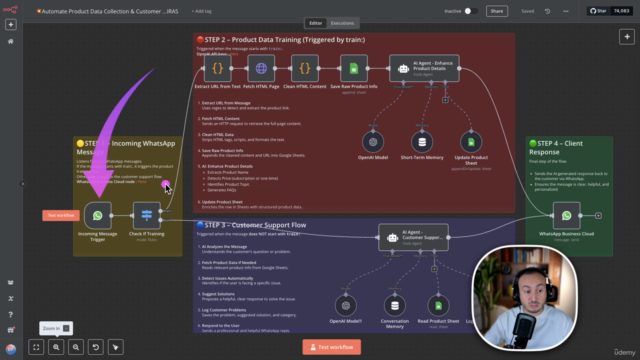The image size is (640, 360).
Task: Open the Incoming Message Trigger WhatsApp node
Action: pyautogui.click(x=98, y=216)
